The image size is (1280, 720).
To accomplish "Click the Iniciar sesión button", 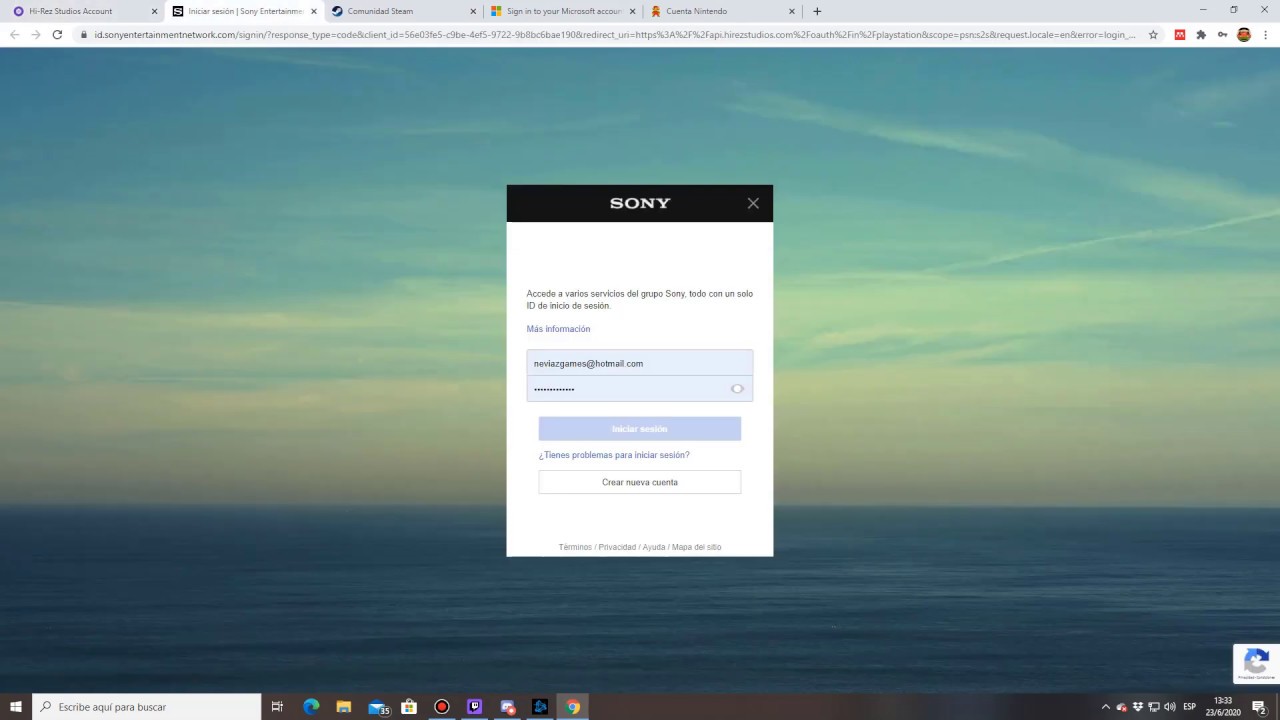I will tap(639, 429).
